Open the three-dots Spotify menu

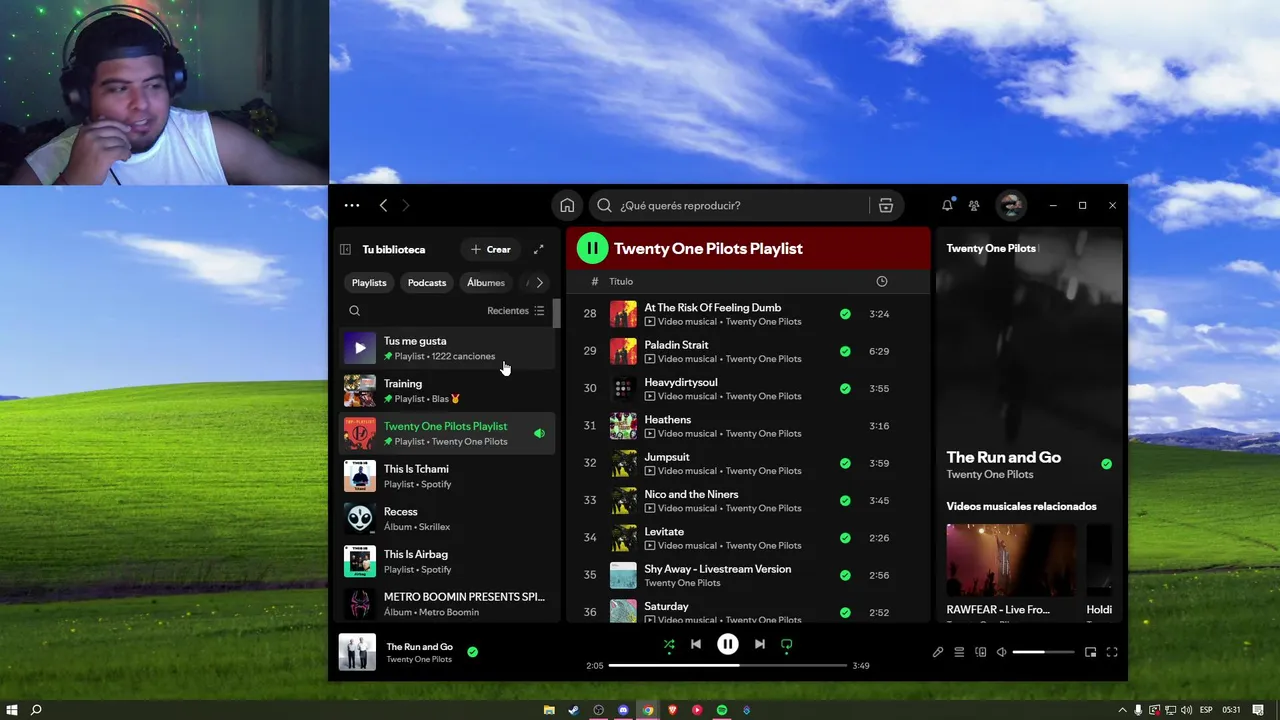[x=352, y=205]
